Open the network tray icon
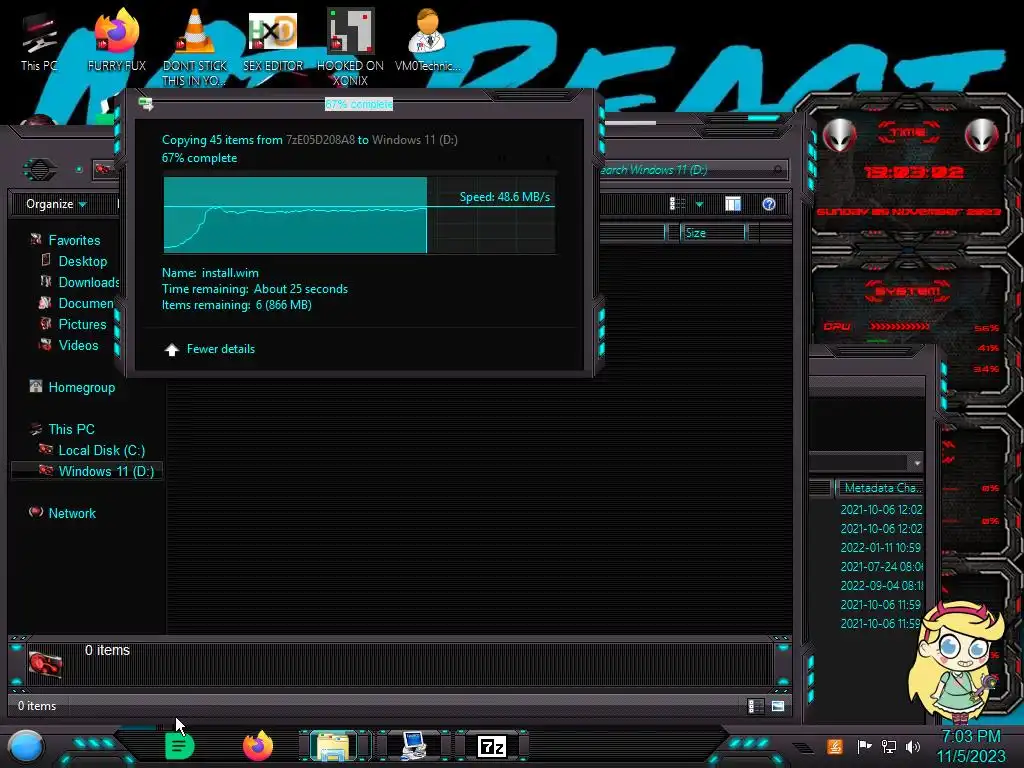Screen dimensions: 1024x768 (x=889, y=746)
